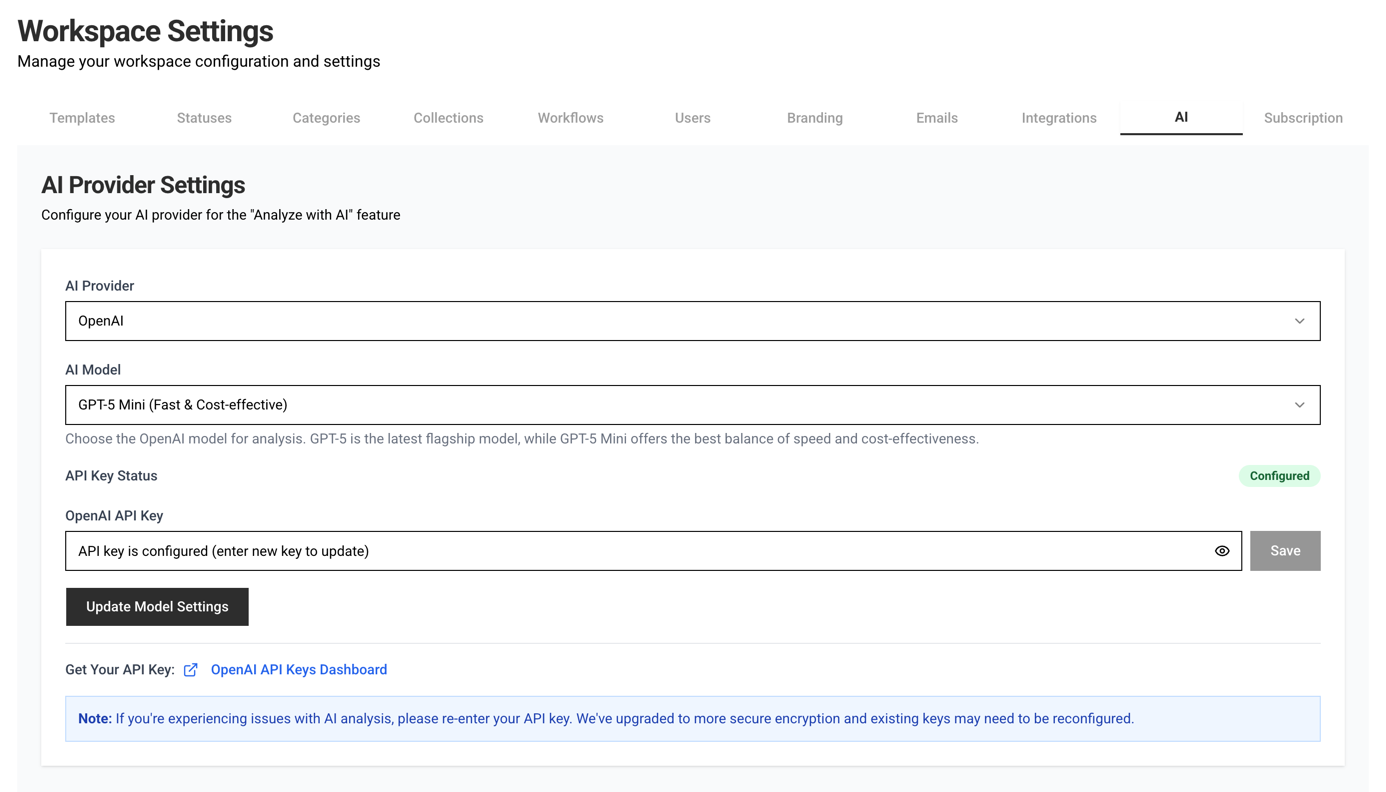Image resolution: width=1386 pixels, height=792 pixels.
Task: Click the Configured status badge
Action: click(1280, 476)
